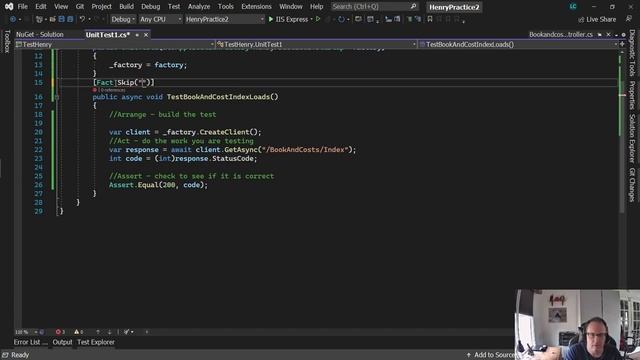The image size is (640, 360).
Task: Open the IIS Express dropdown arrow
Action: 311,19
